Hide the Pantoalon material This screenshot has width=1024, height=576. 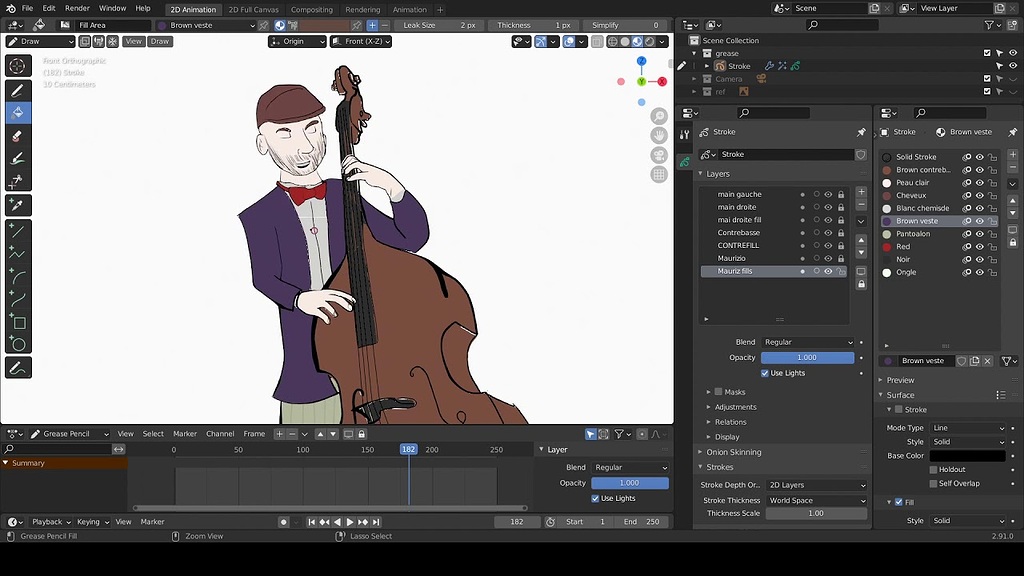980,234
